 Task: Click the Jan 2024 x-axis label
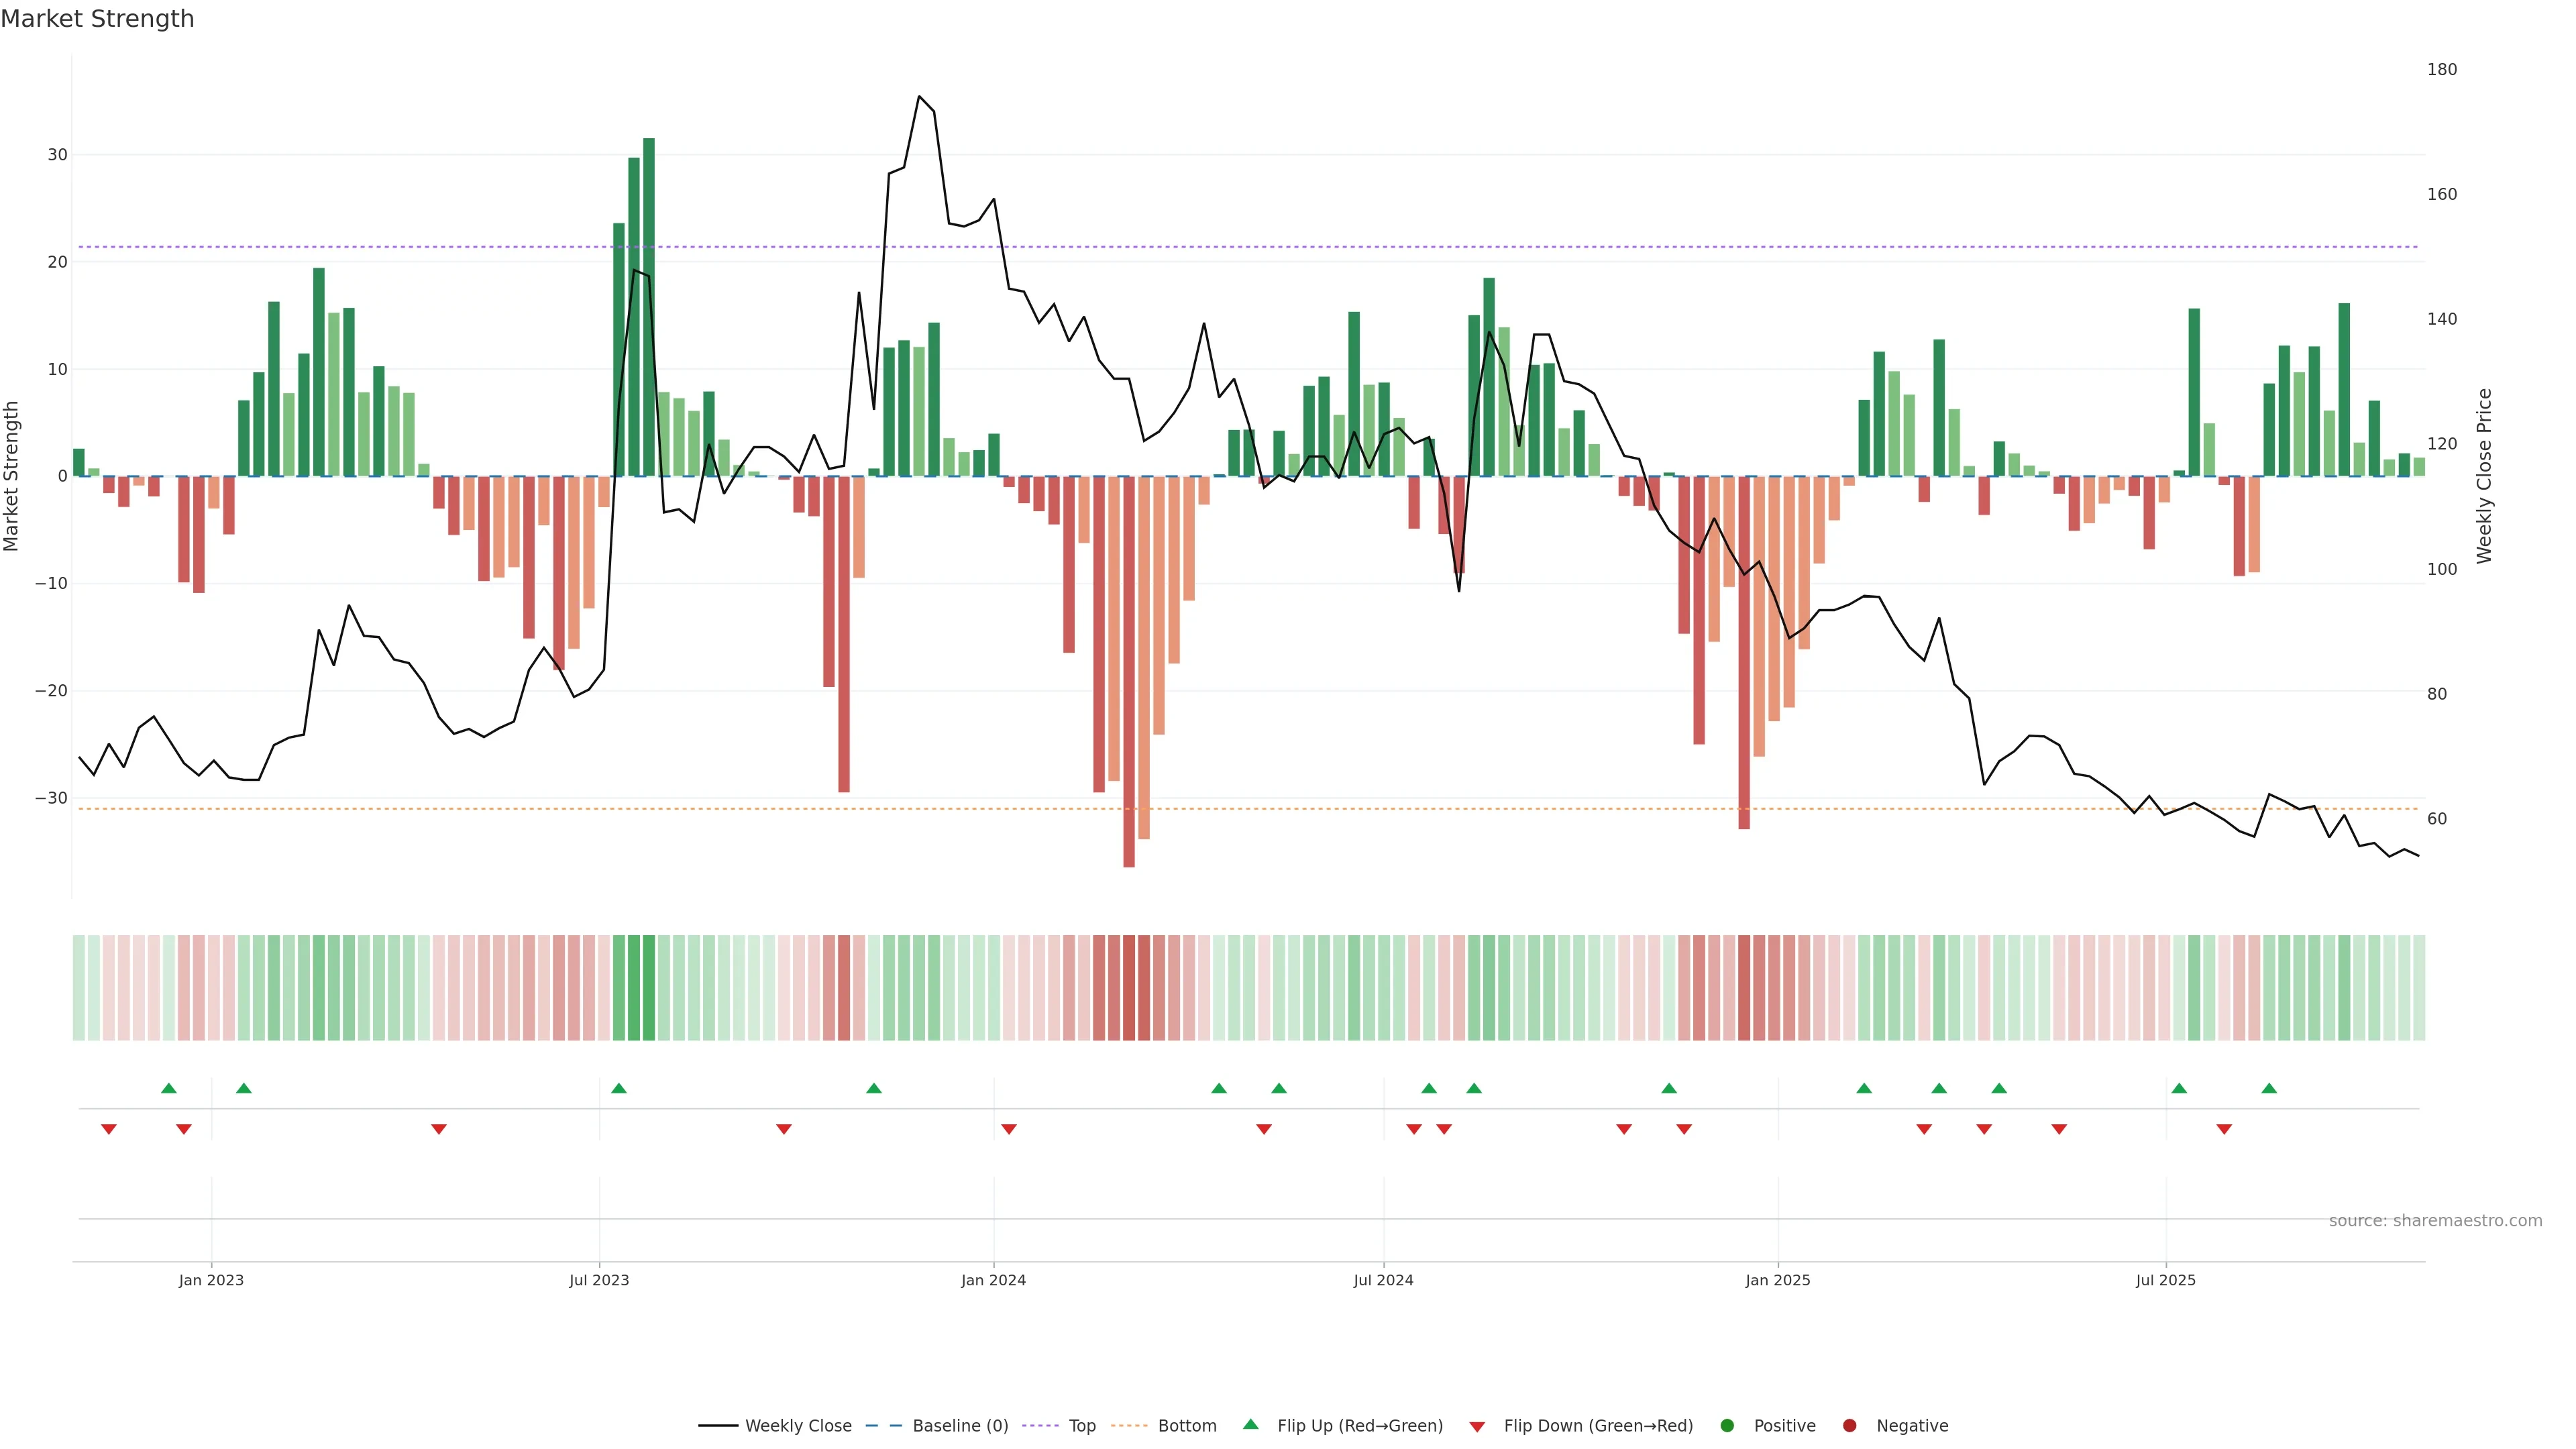click(x=993, y=1280)
